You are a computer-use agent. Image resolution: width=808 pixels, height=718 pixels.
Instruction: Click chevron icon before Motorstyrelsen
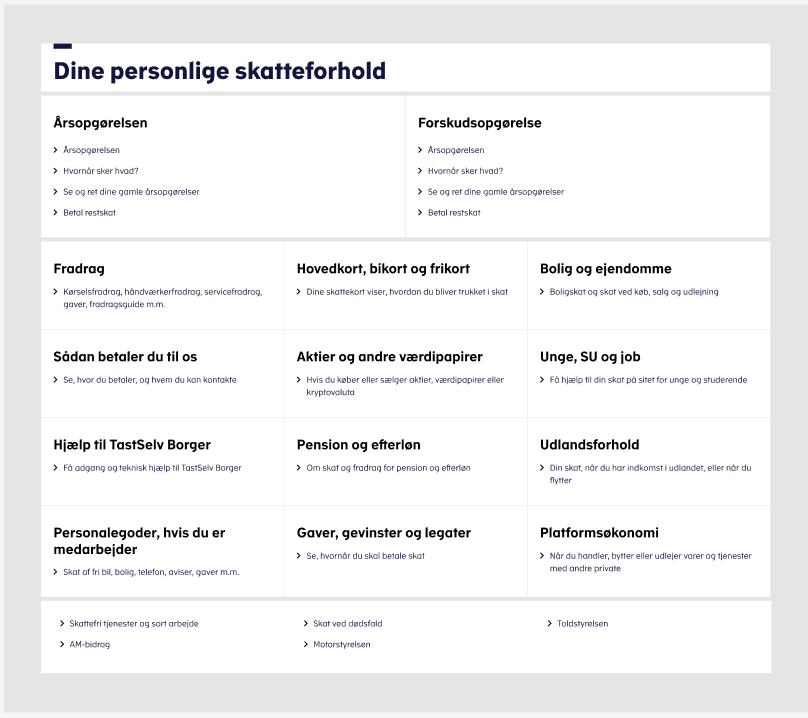305,645
